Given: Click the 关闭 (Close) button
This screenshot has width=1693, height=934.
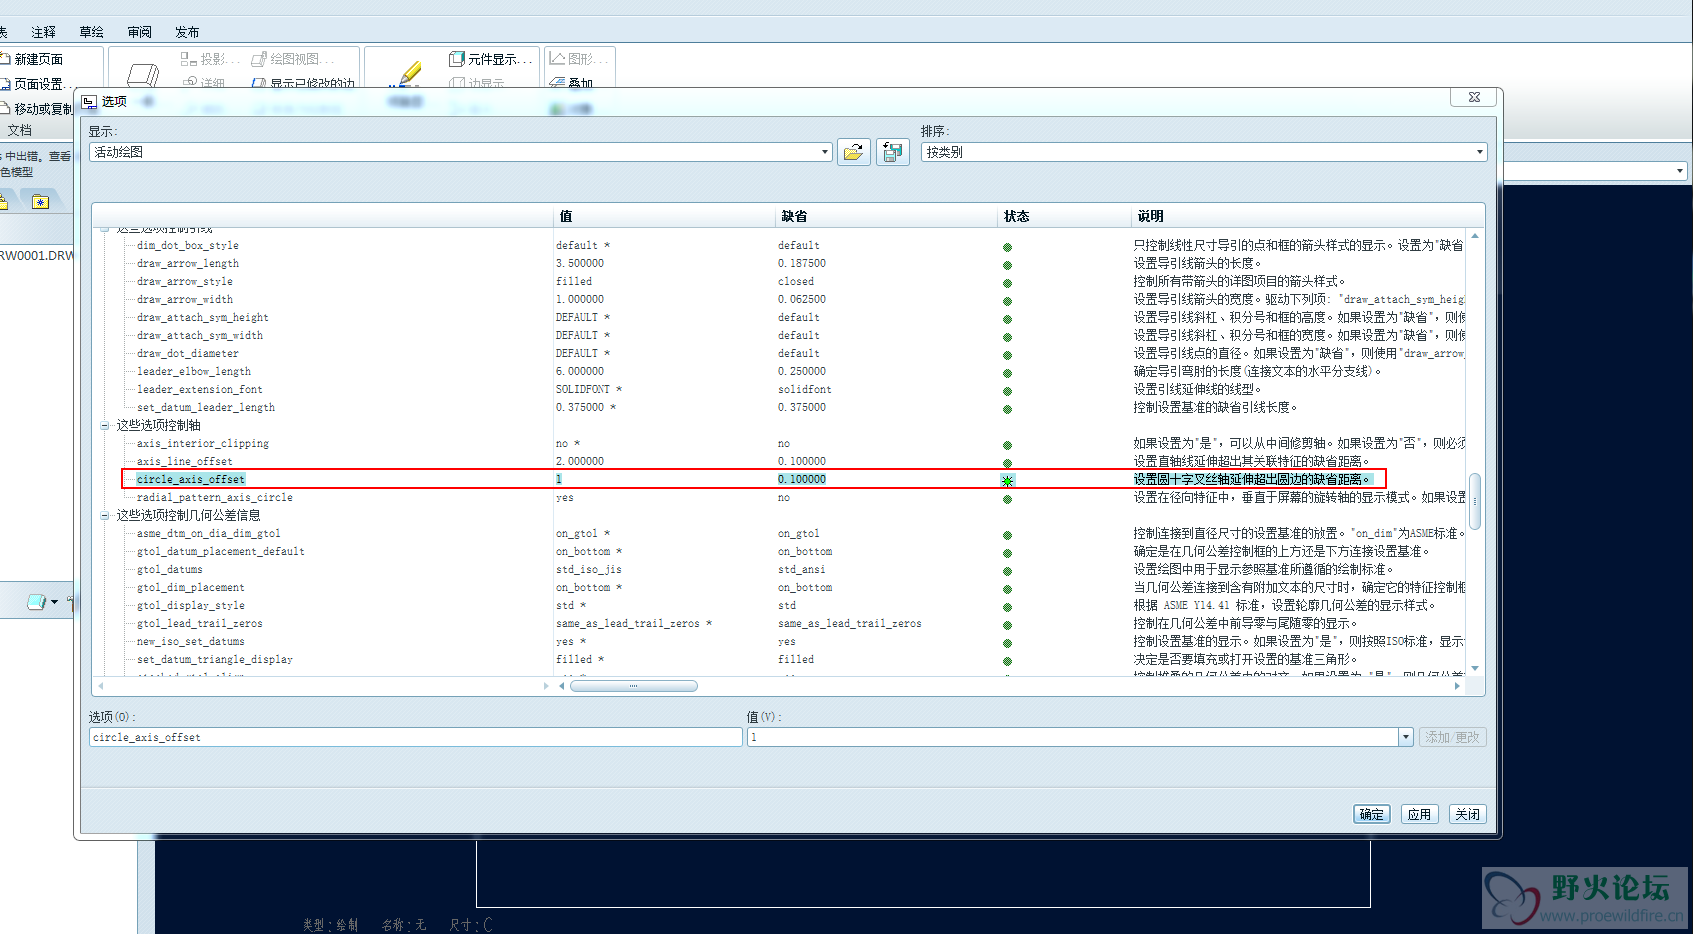Looking at the screenshot, I should (1467, 814).
